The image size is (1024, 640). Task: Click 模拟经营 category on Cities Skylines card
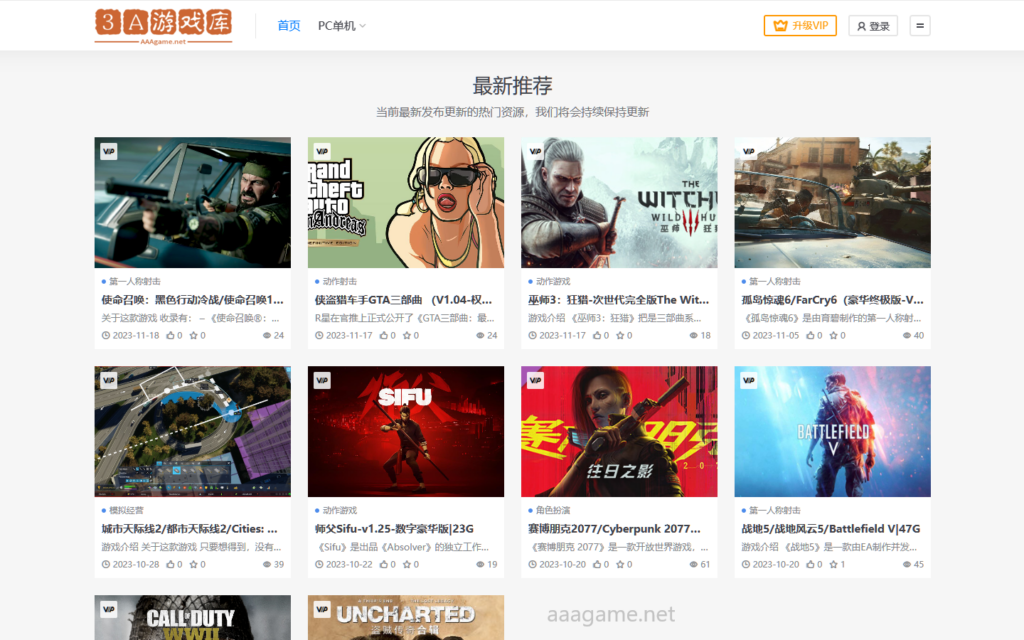click(126, 510)
